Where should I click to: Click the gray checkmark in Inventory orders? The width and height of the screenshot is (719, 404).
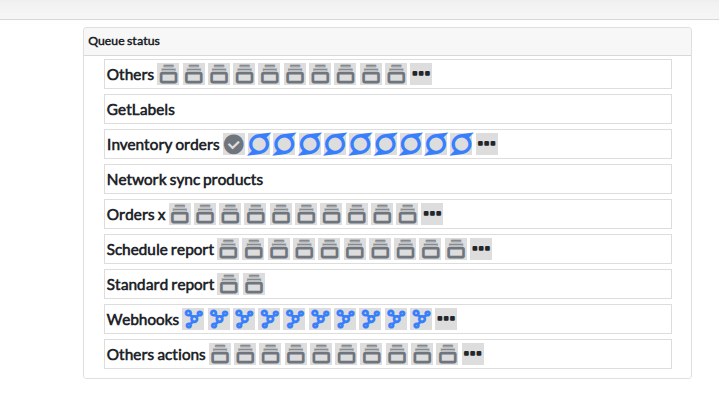(x=234, y=144)
